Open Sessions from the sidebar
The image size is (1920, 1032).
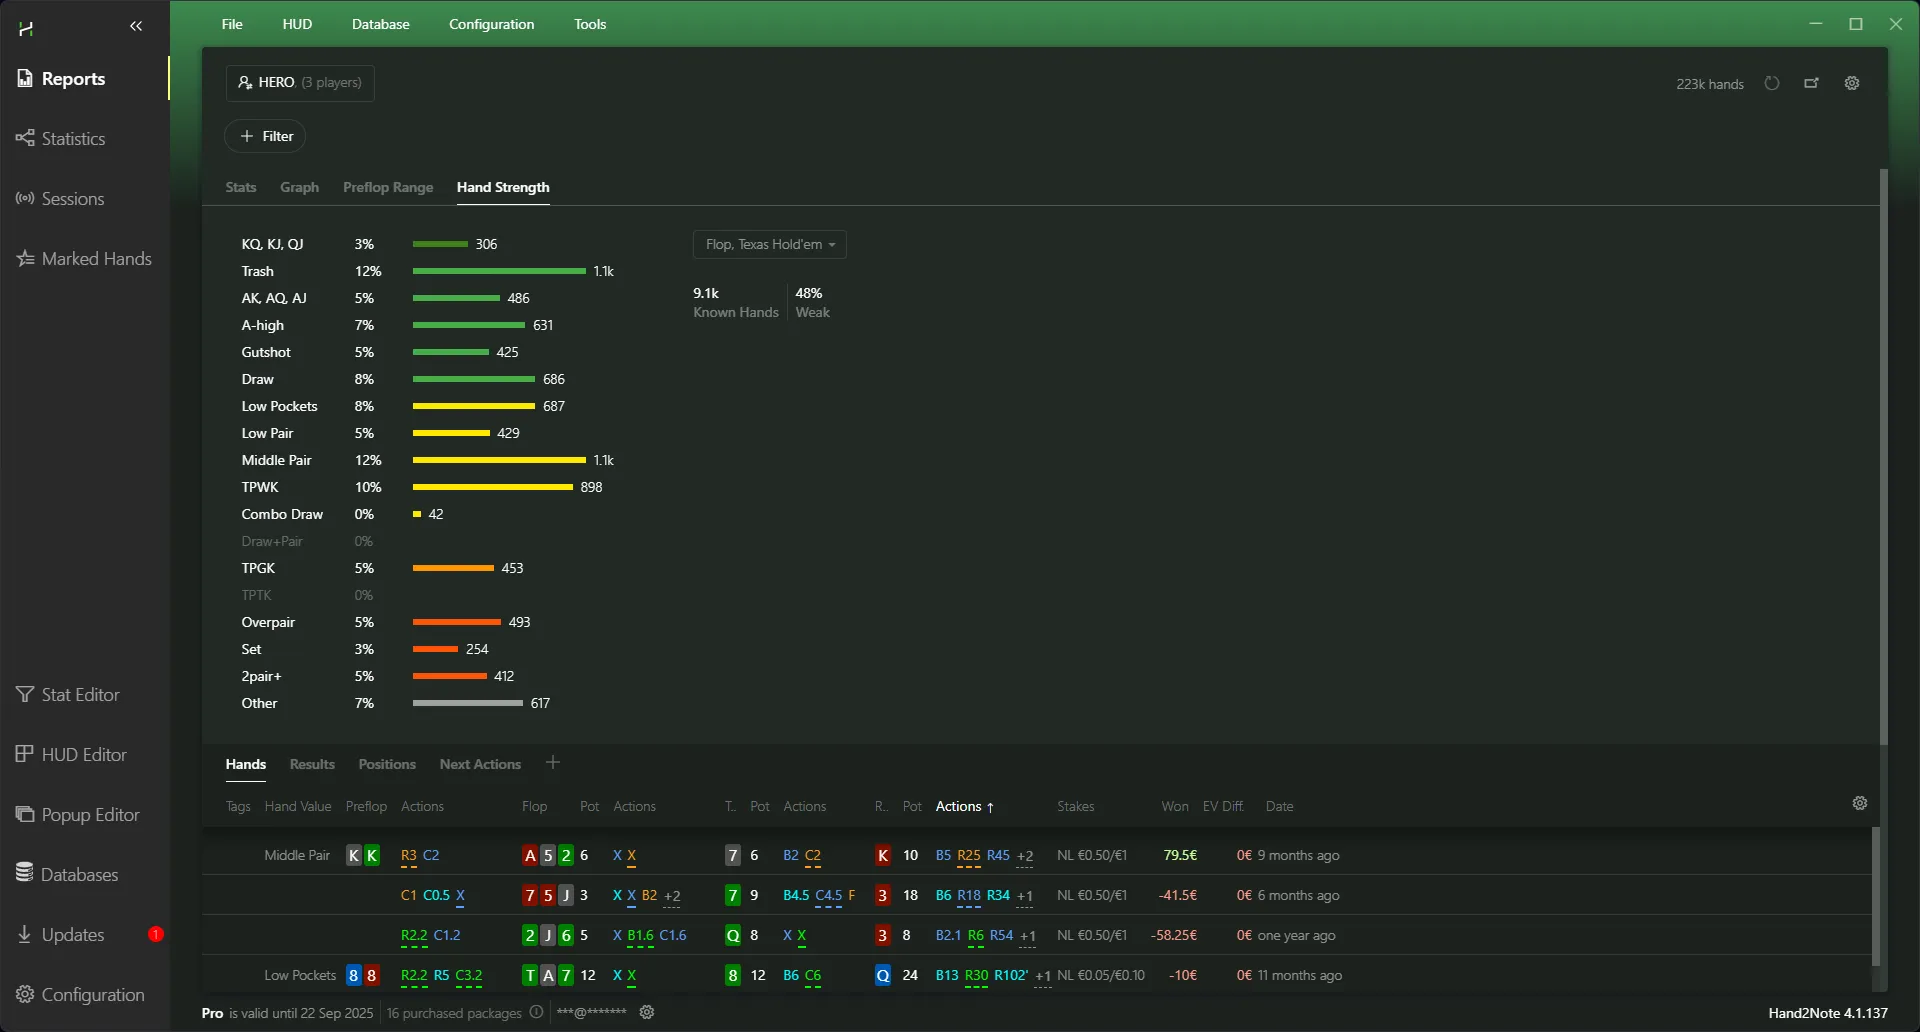(x=72, y=199)
